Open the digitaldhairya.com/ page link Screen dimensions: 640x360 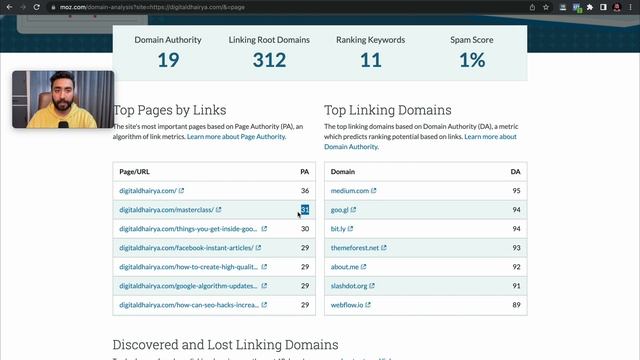tap(148, 191)
